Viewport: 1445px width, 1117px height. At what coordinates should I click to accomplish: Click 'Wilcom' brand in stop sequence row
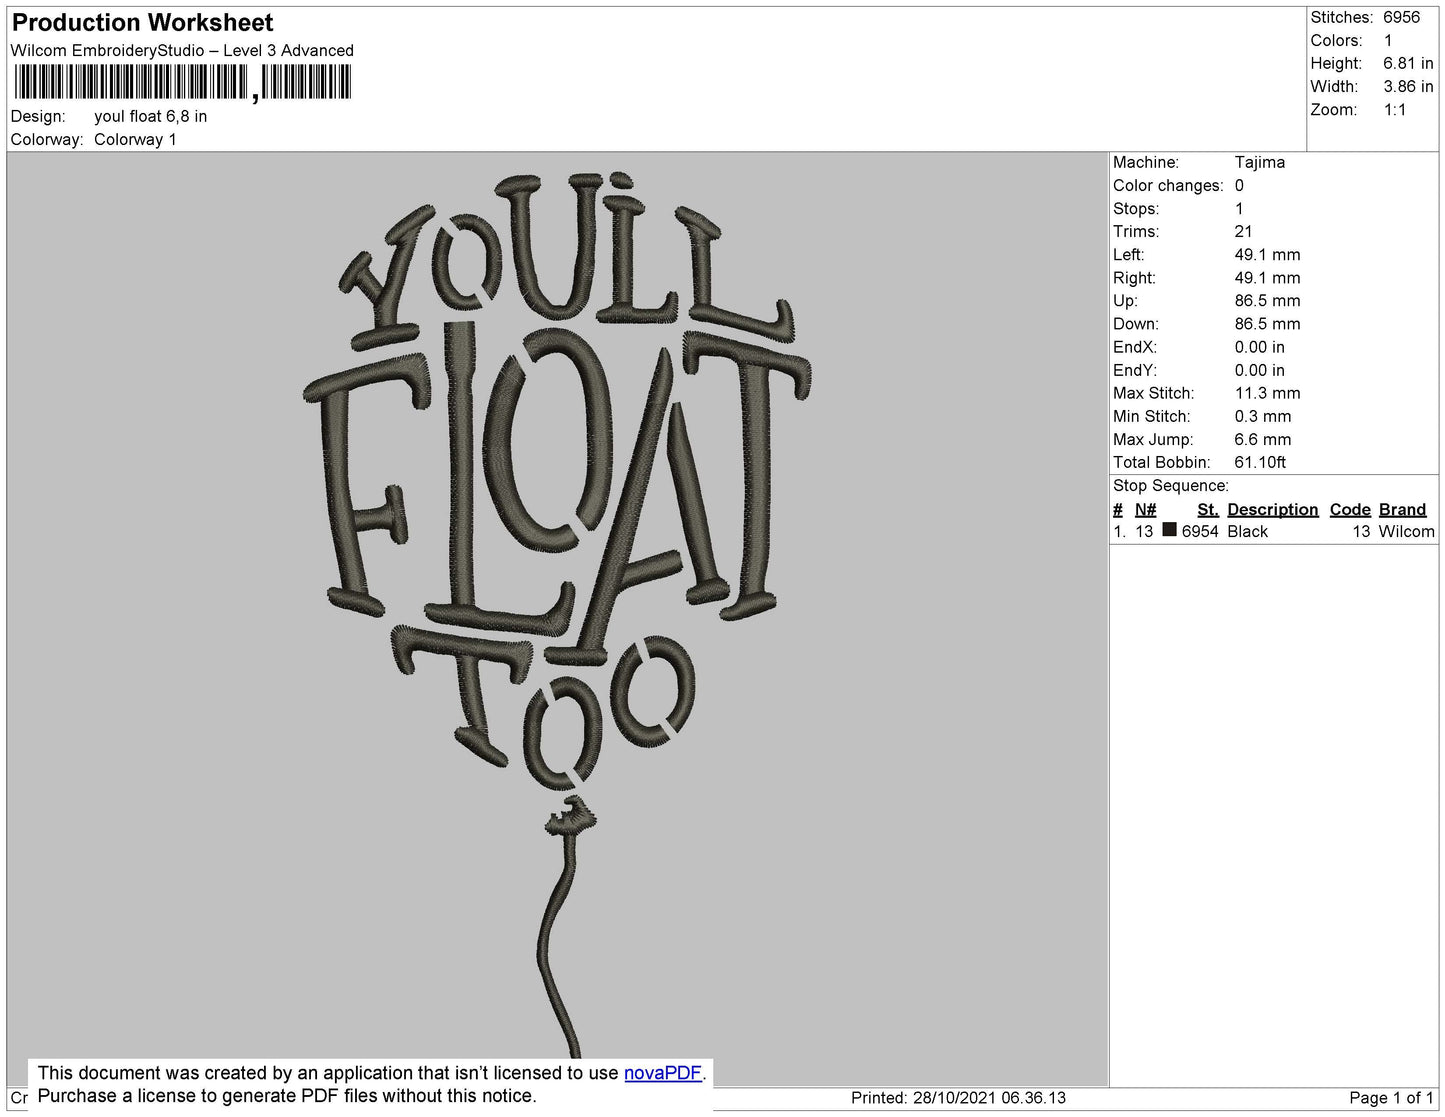(x=1407, y=531)
